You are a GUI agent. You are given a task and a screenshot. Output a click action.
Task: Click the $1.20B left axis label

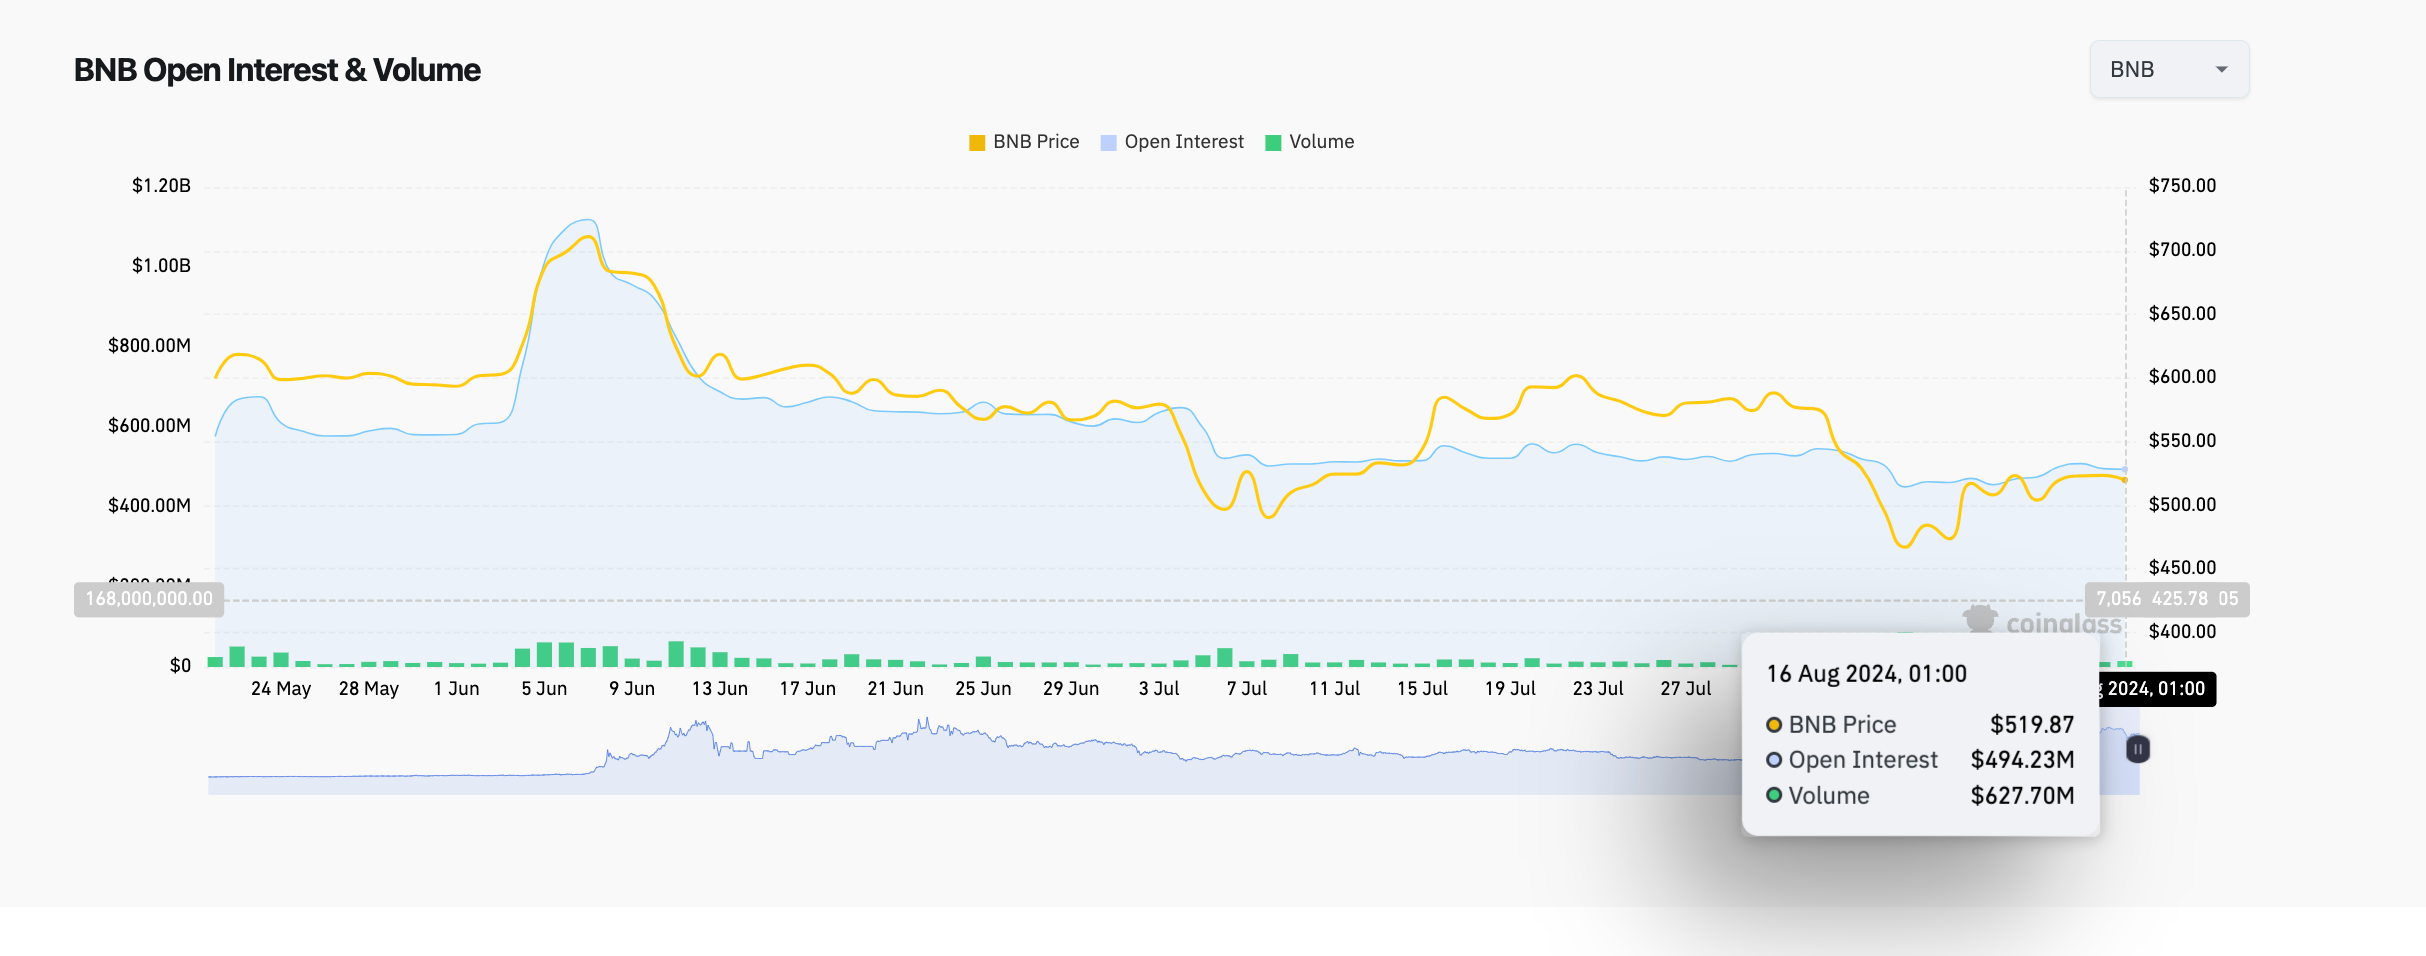click(161, 185)
